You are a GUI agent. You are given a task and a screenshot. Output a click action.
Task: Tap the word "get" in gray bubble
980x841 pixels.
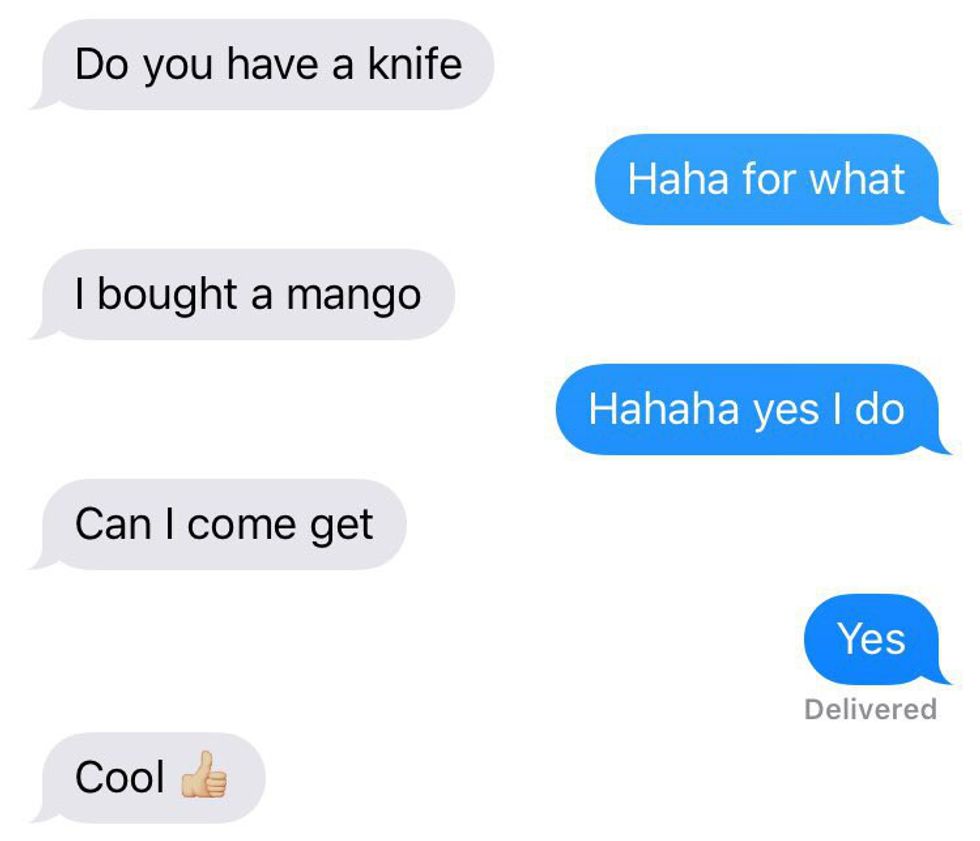342,527
